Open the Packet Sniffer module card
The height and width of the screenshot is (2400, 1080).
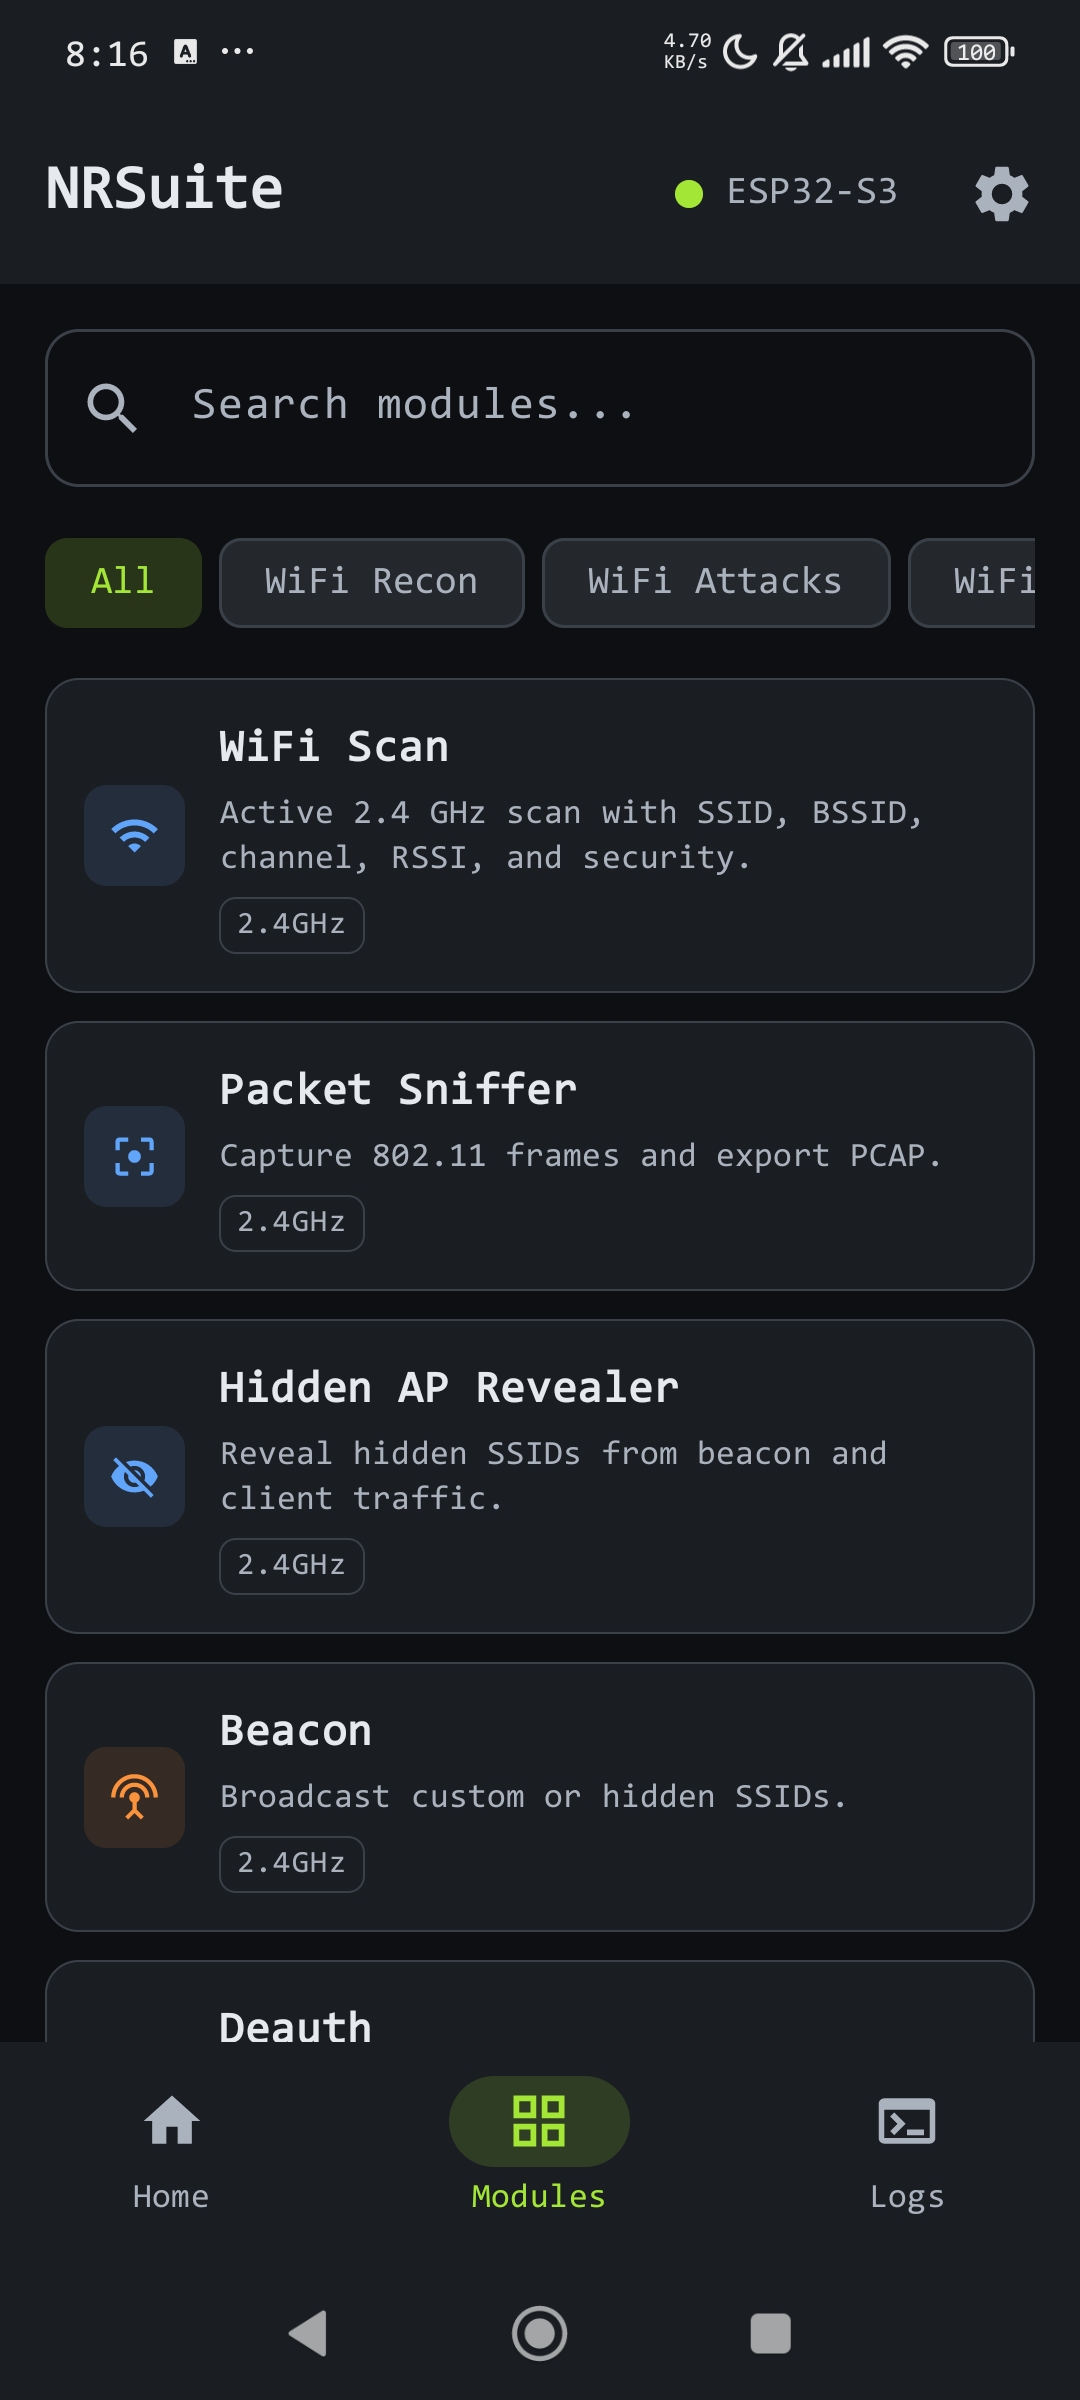tap(540, 1156)
